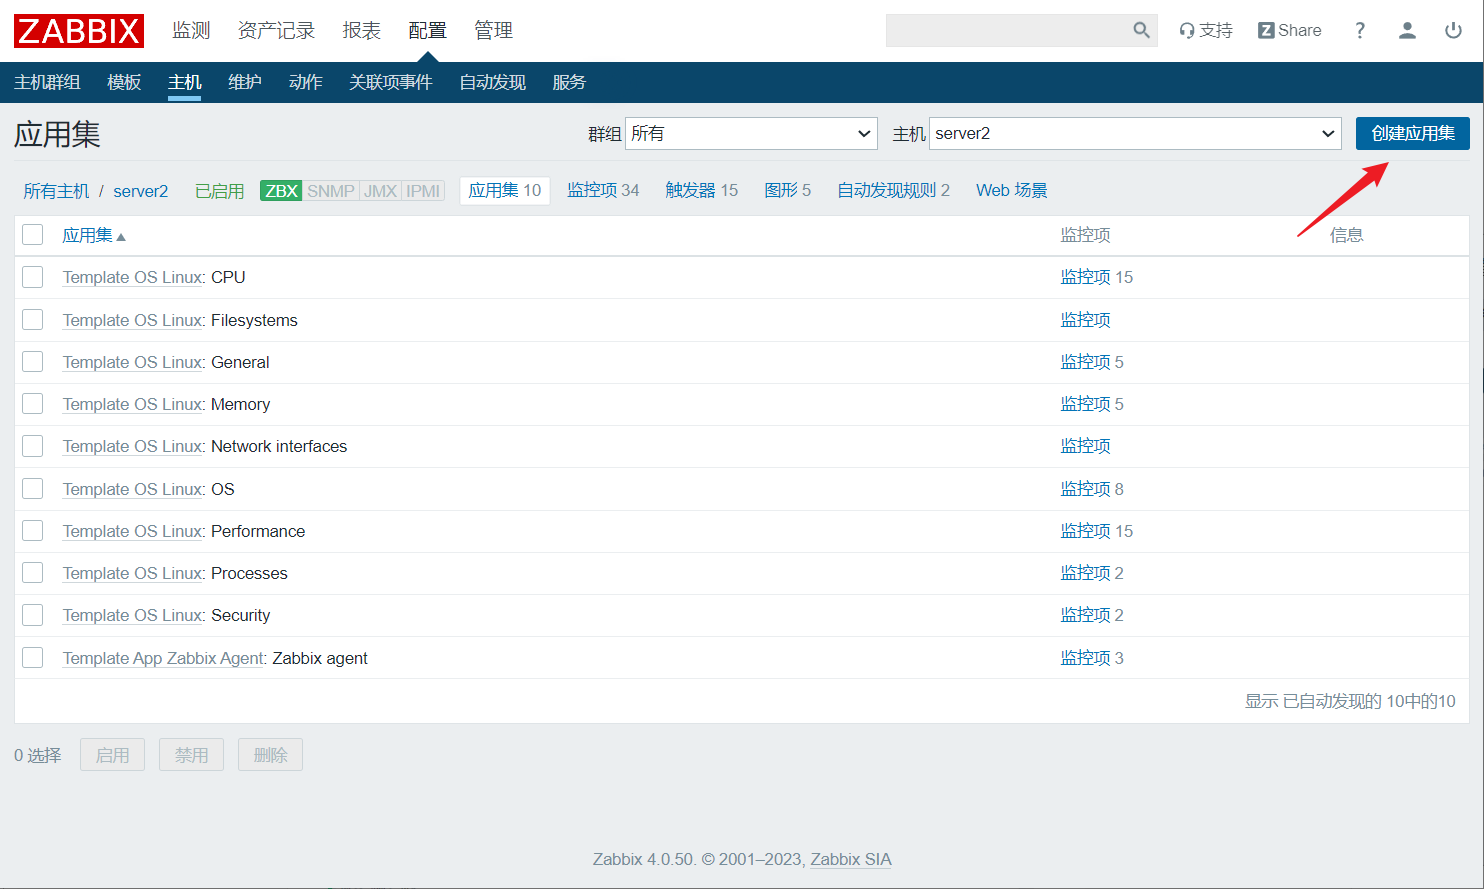Open the user profile icon
The width and height of the screenshot is (1484, 889).
(1407, 31)
